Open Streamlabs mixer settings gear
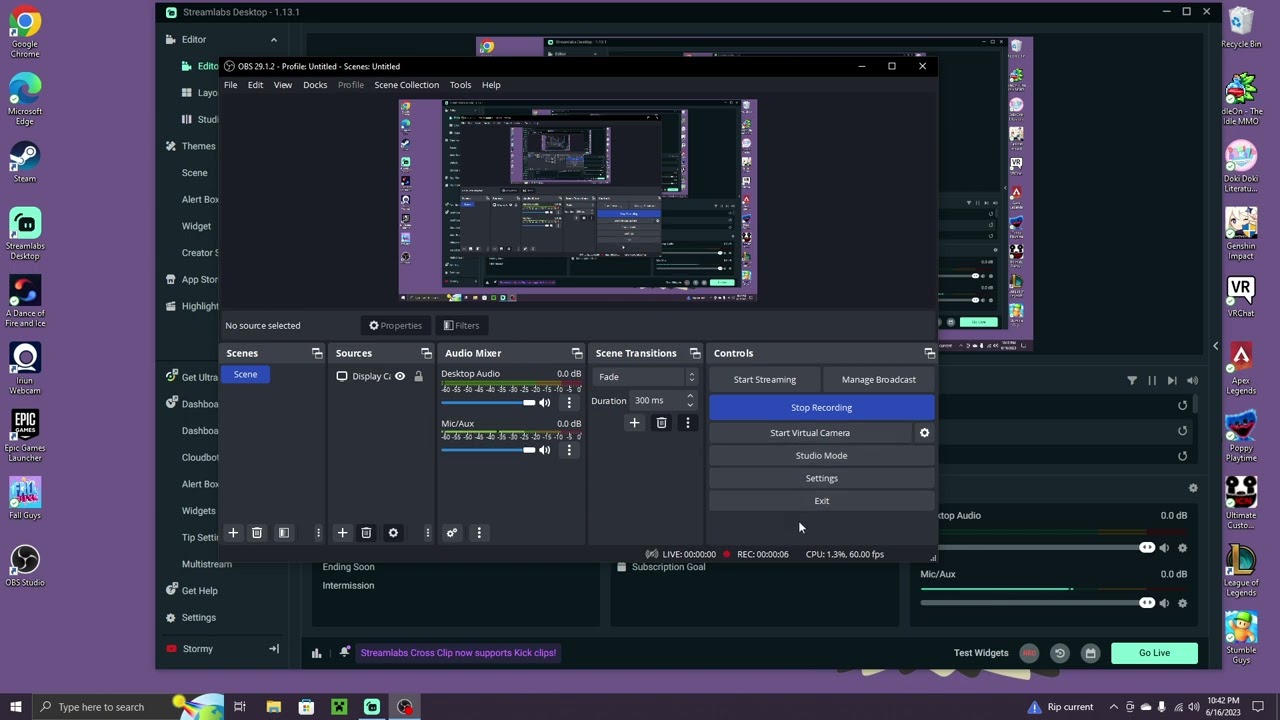The height and width of the screenshot is (720, 1280). pyautogui.click(x=1193, y=488)
